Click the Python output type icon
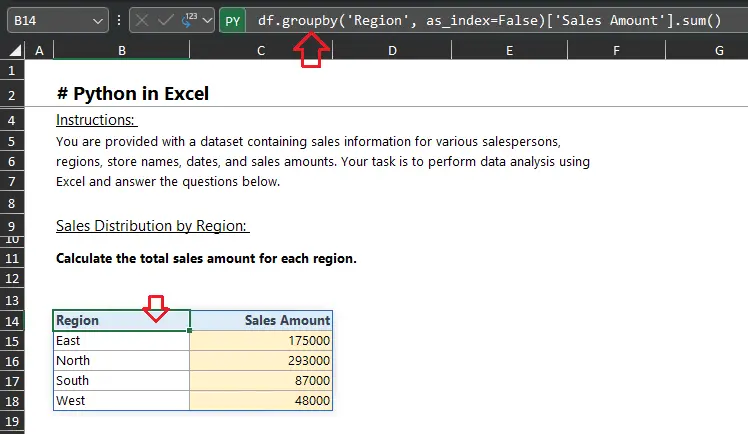 (x=188, y=20)
